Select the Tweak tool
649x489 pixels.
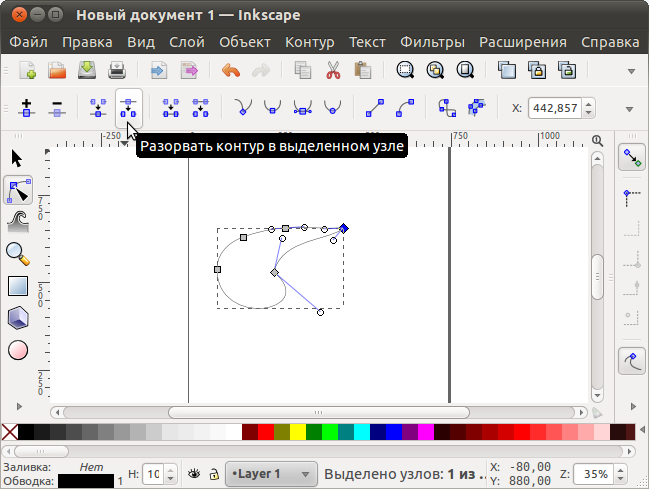click(x=18, y=222)
